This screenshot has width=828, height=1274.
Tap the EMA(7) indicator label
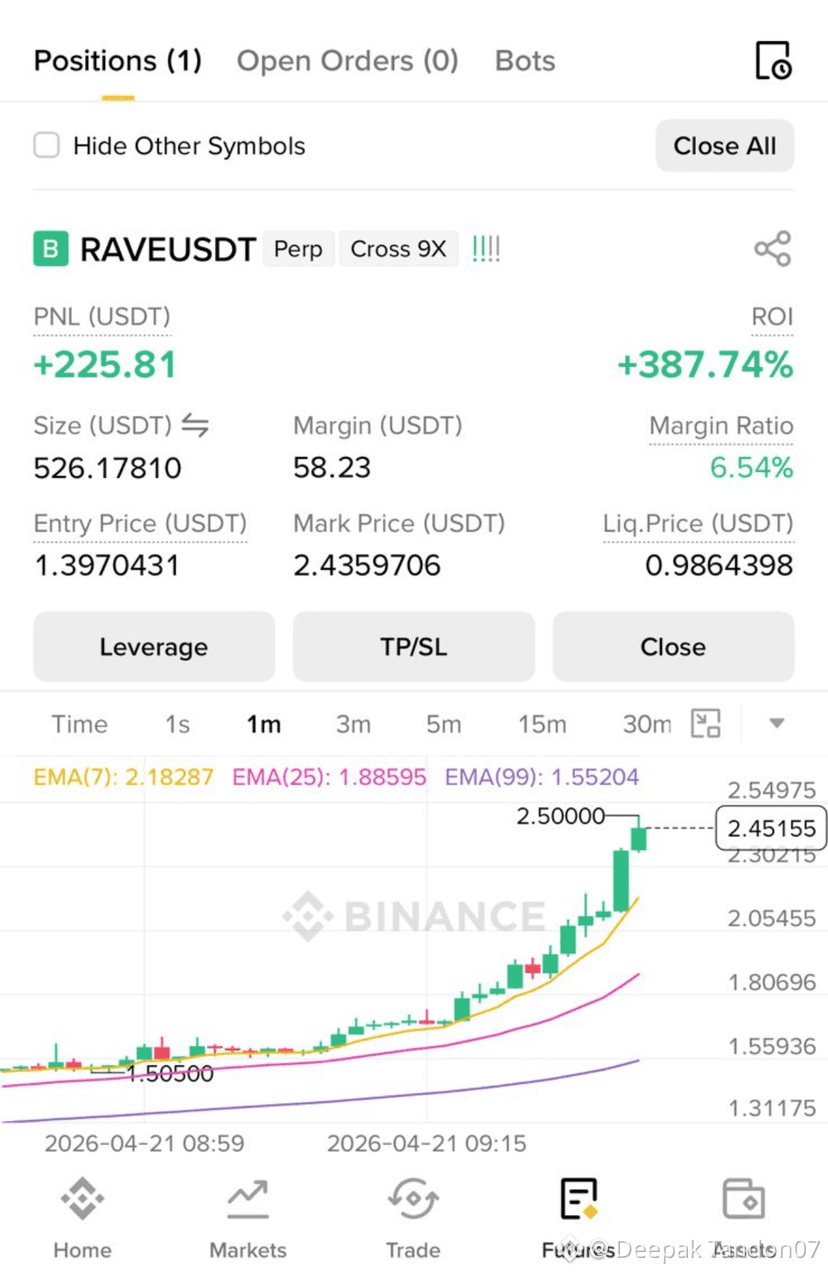tap(123, 777)
